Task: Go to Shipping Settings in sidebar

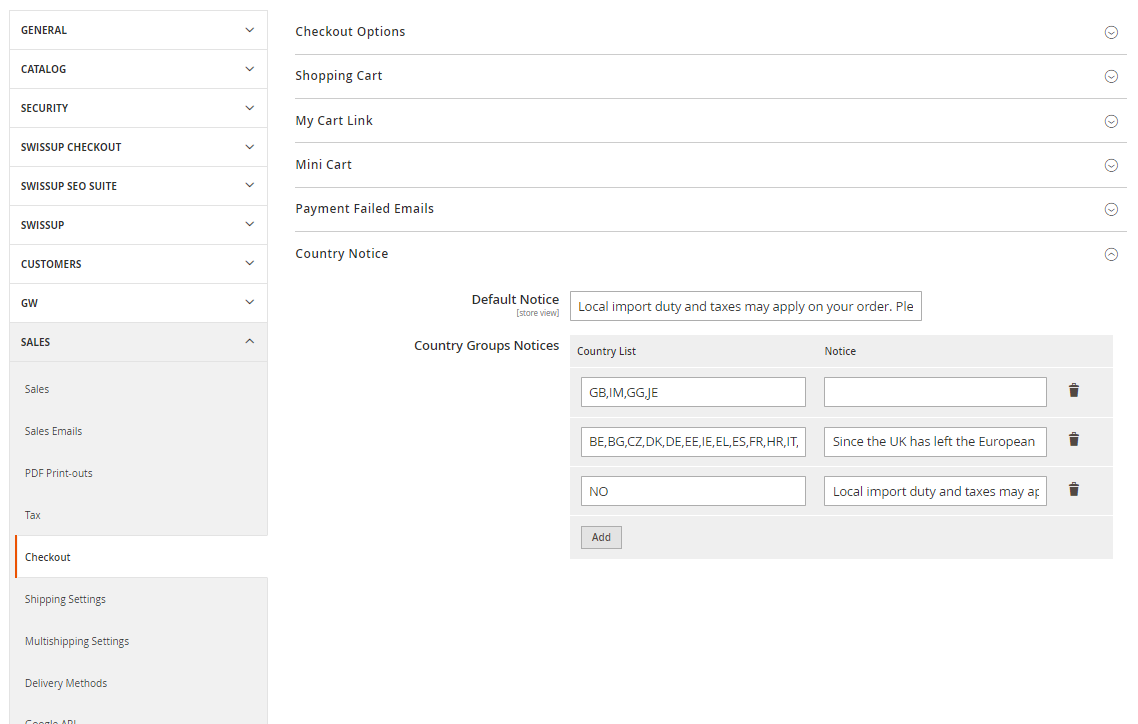Action: coord(65,599)
